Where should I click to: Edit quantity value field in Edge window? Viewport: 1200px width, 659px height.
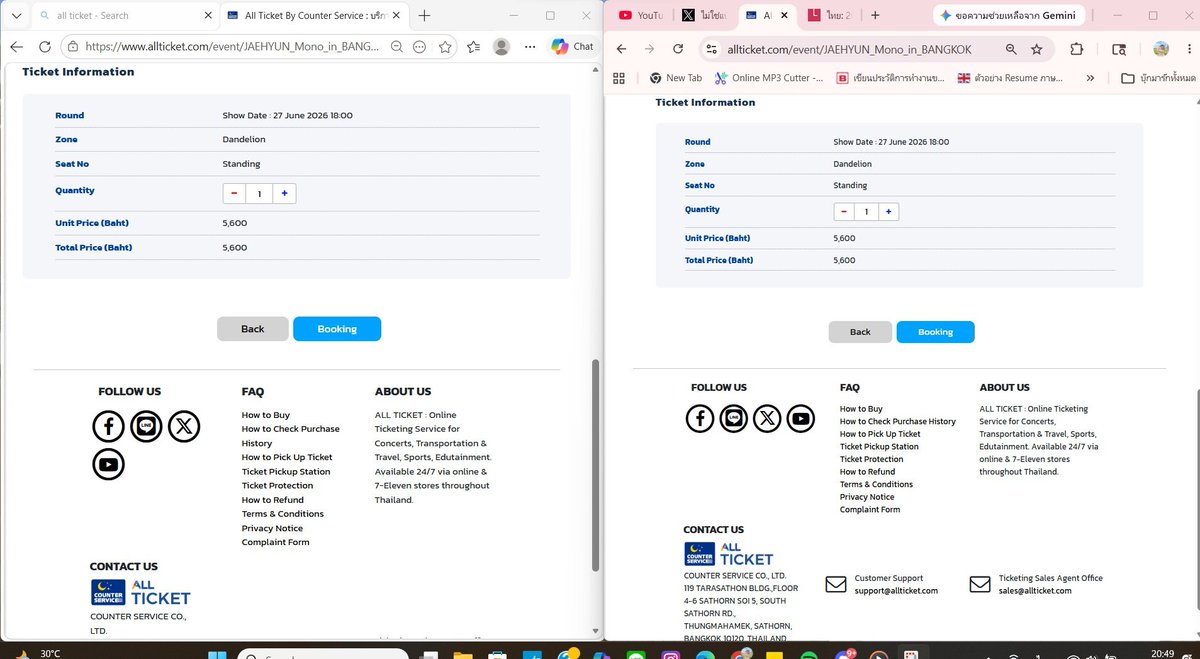coord(259,193)
